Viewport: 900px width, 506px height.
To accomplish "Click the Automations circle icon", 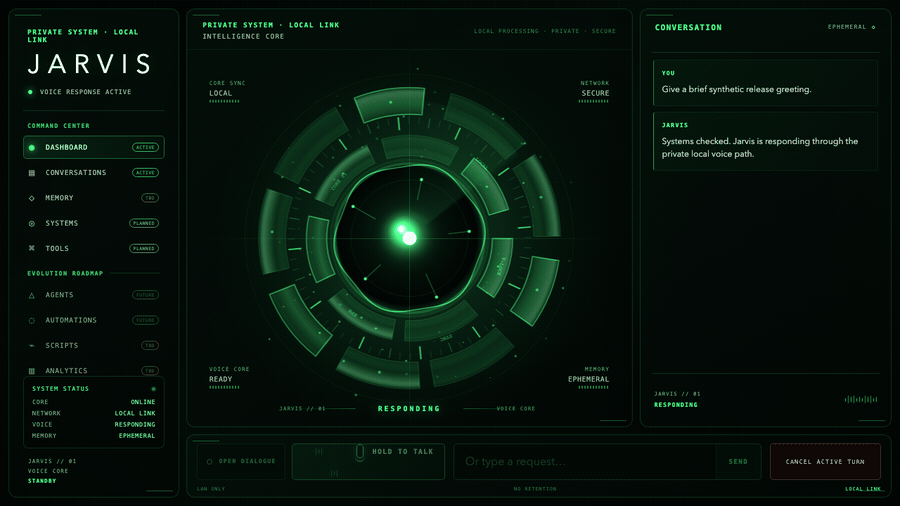I will pos(32,321).
